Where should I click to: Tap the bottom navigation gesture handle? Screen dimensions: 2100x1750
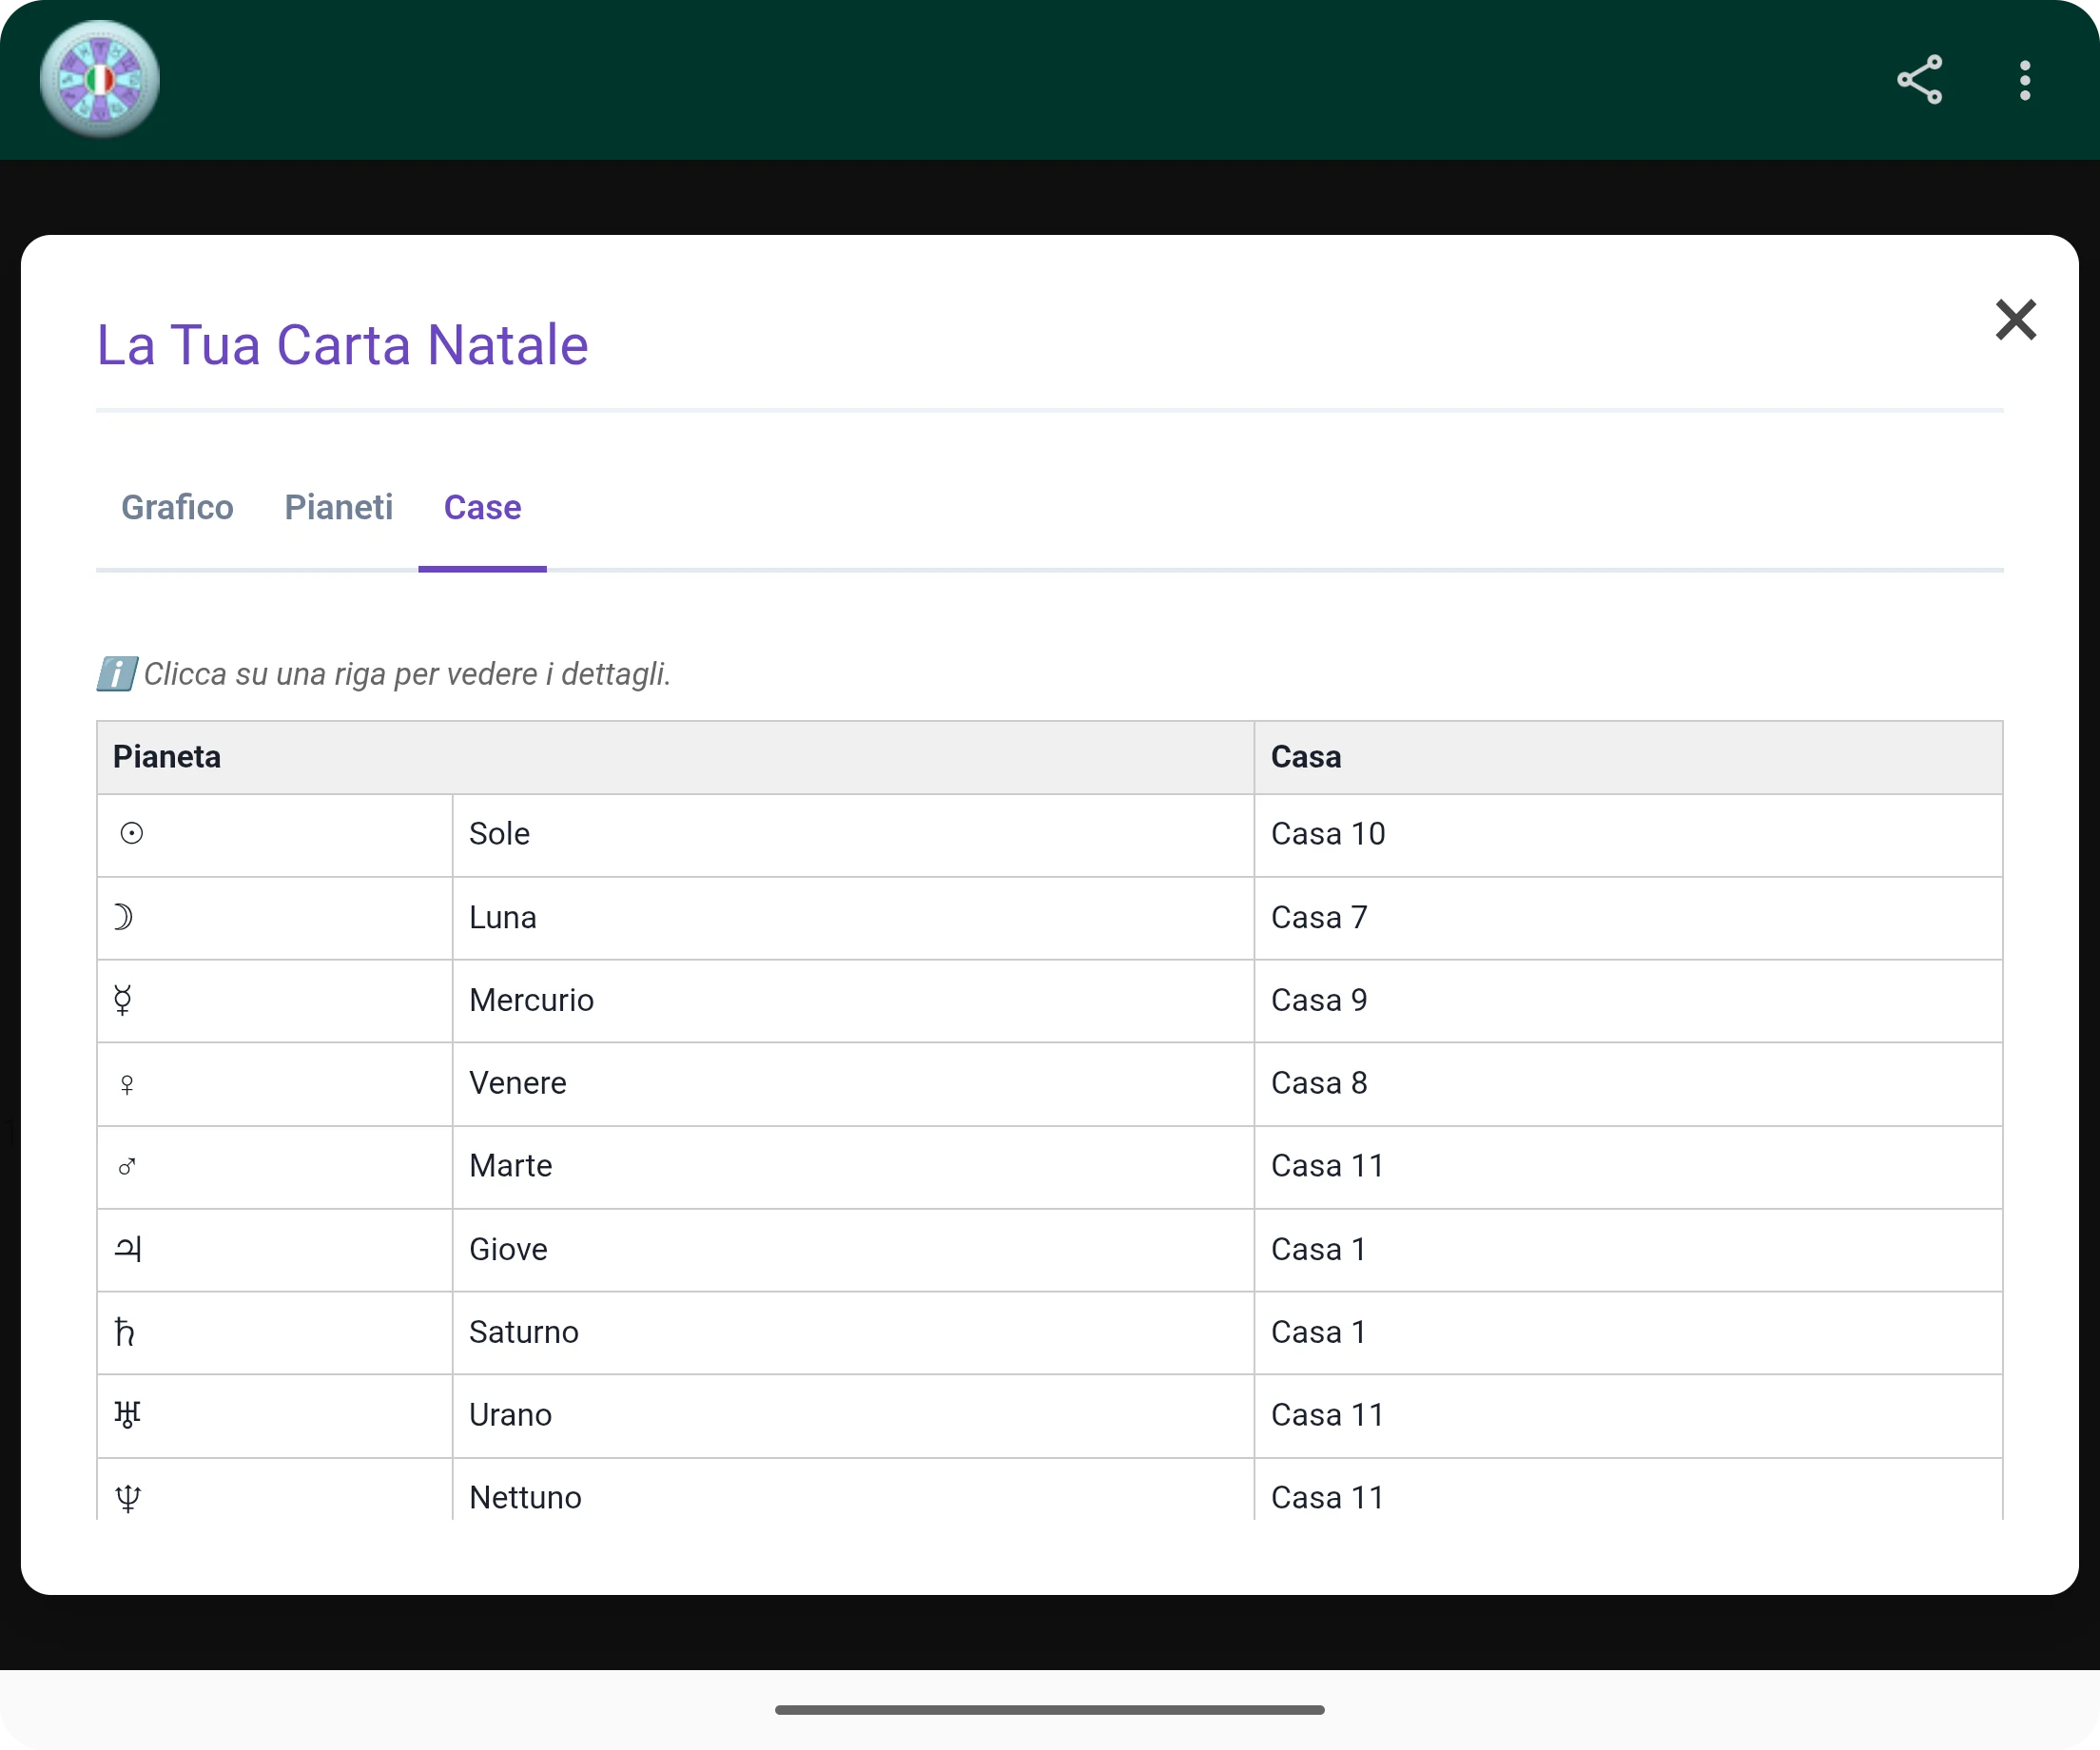1049,1709
